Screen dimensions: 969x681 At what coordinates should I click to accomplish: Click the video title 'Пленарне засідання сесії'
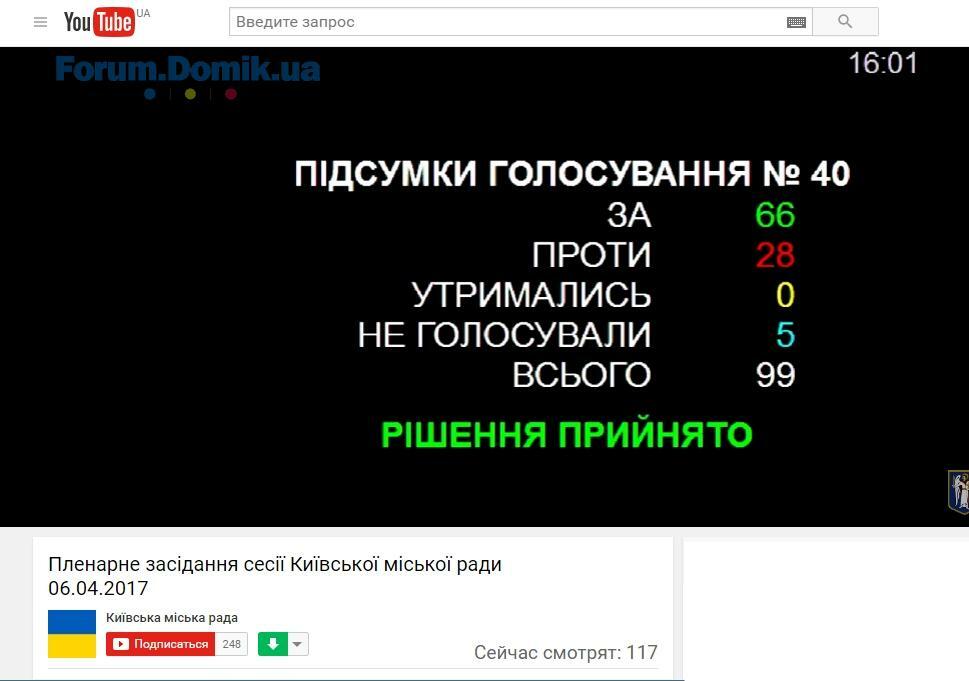click(x=274, y=576)
